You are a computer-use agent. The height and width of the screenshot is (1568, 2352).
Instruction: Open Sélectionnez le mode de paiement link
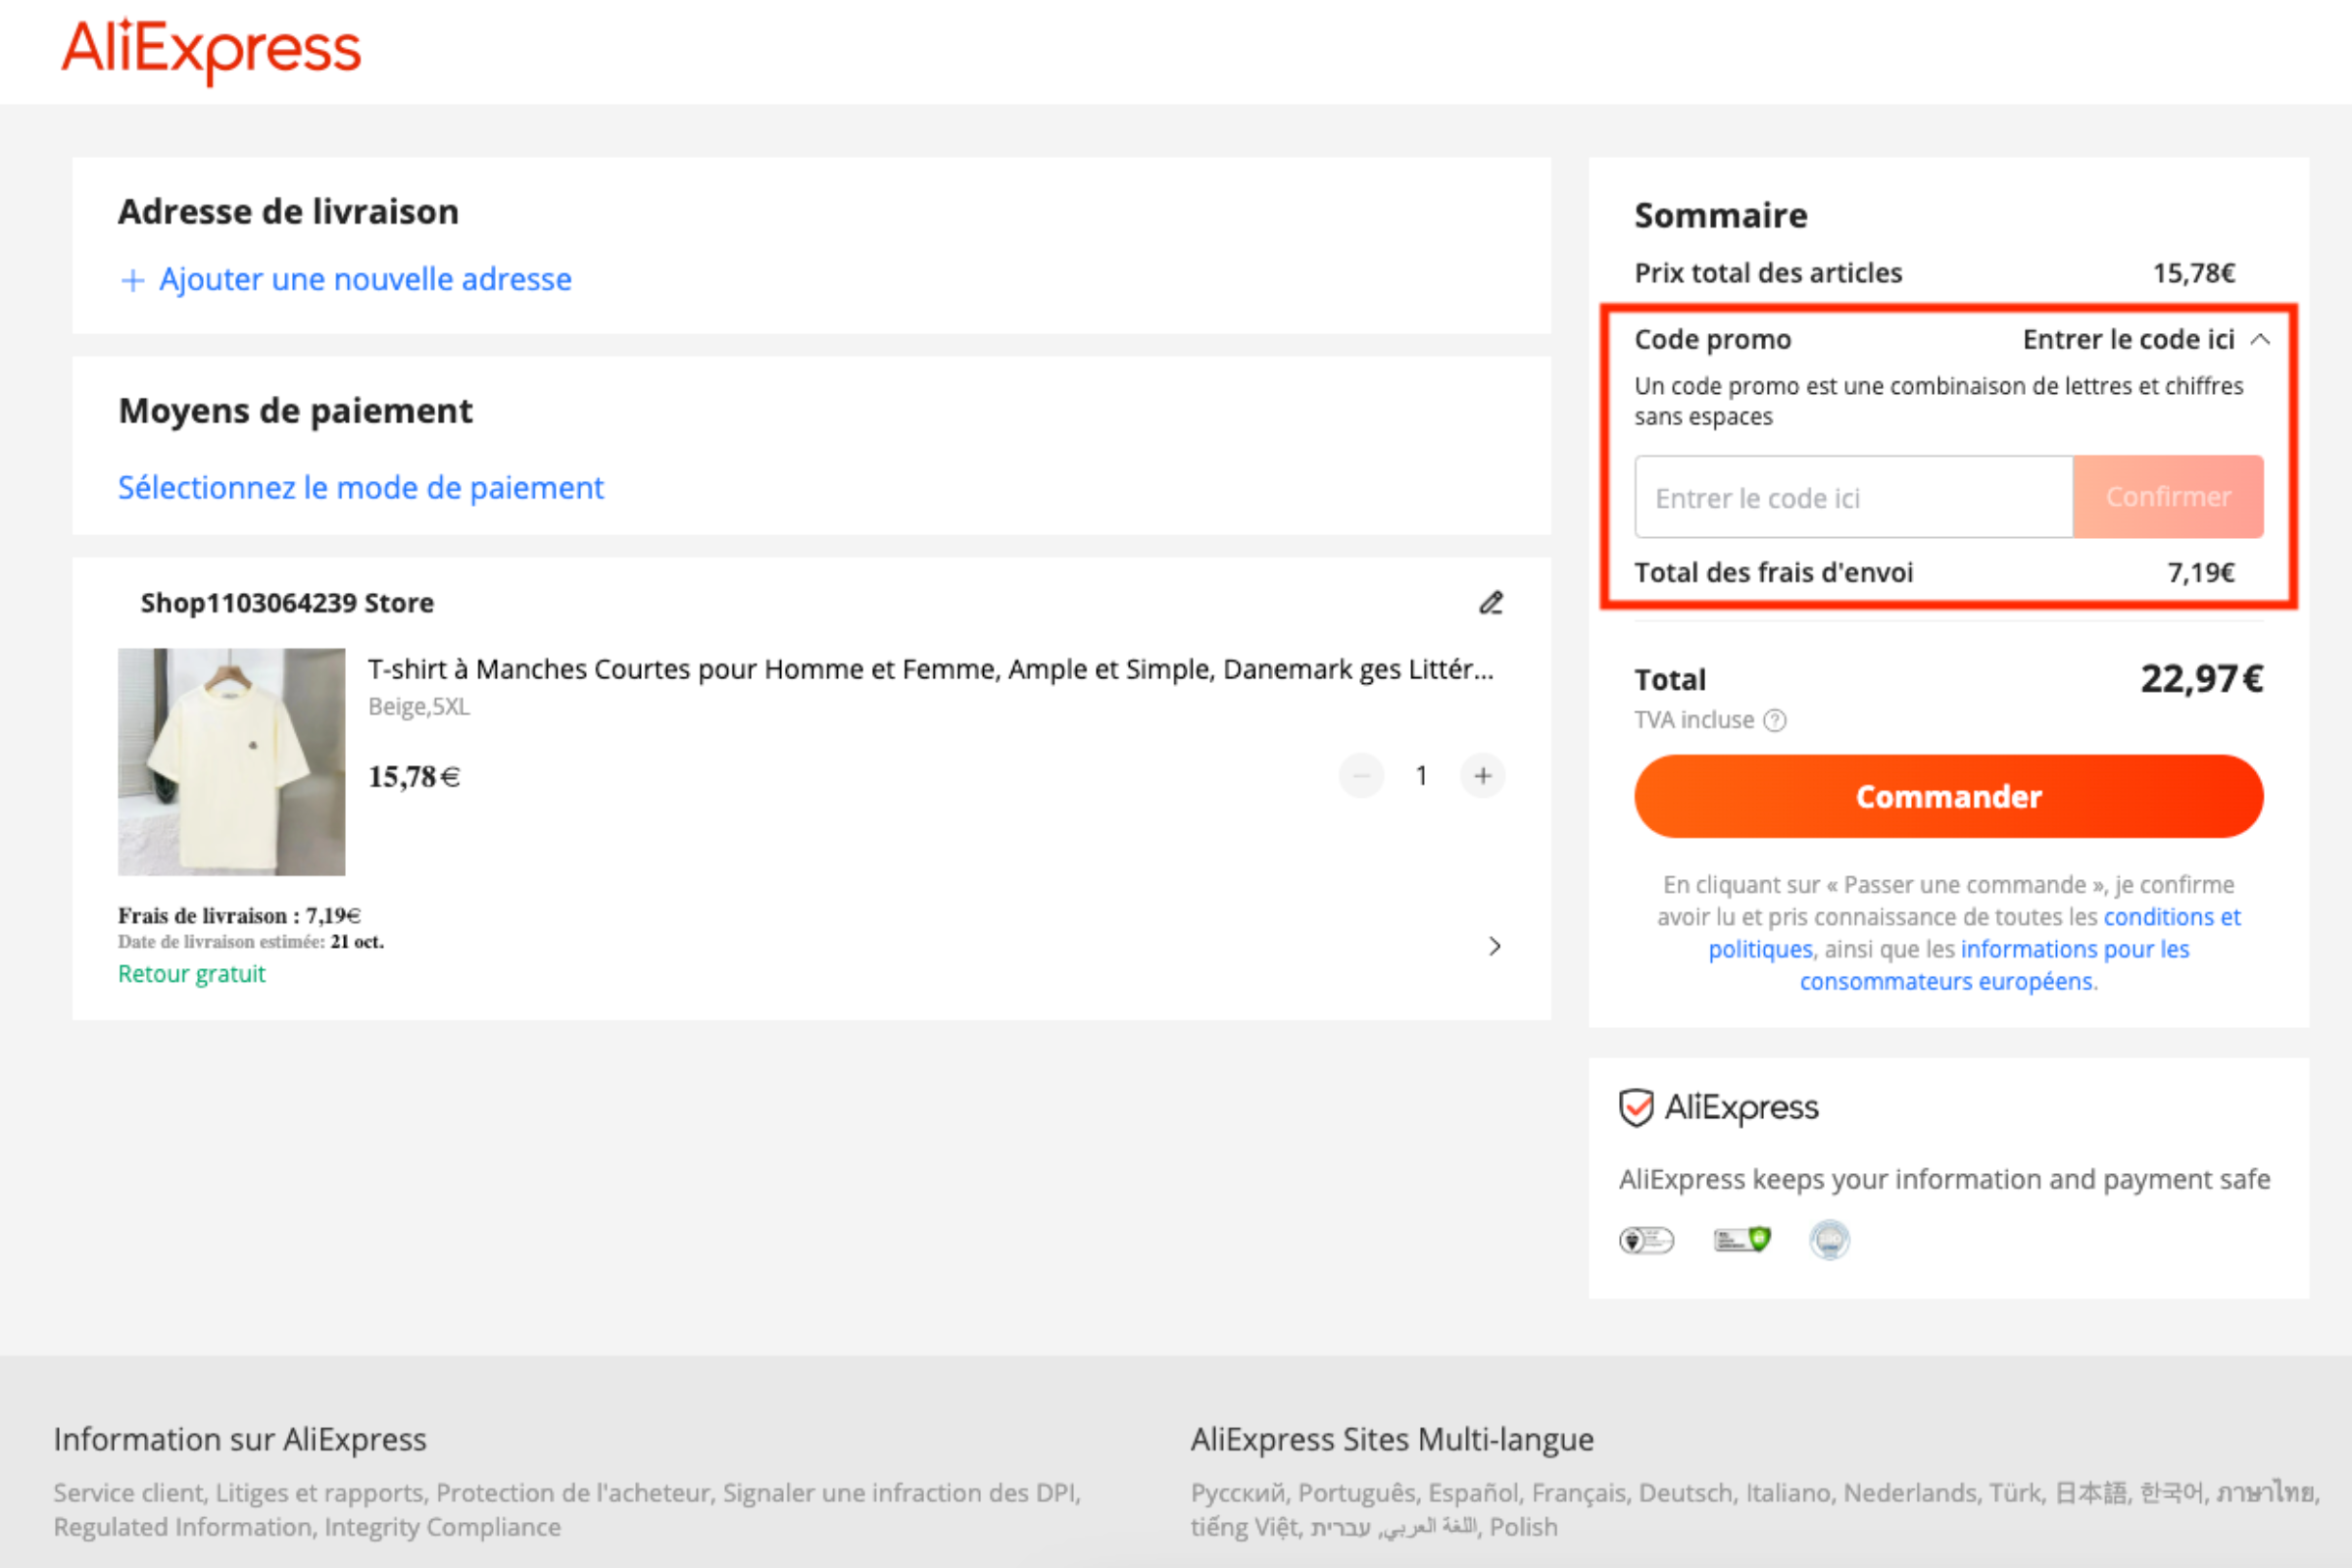pos(361,488)
